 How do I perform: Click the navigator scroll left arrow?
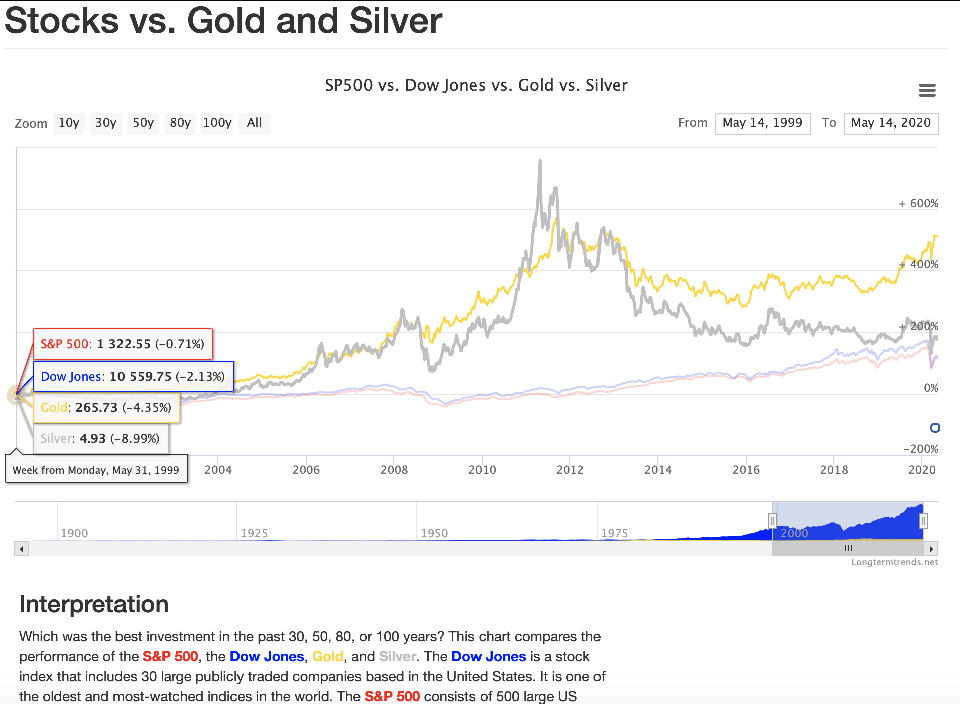[x=20, y=549]
